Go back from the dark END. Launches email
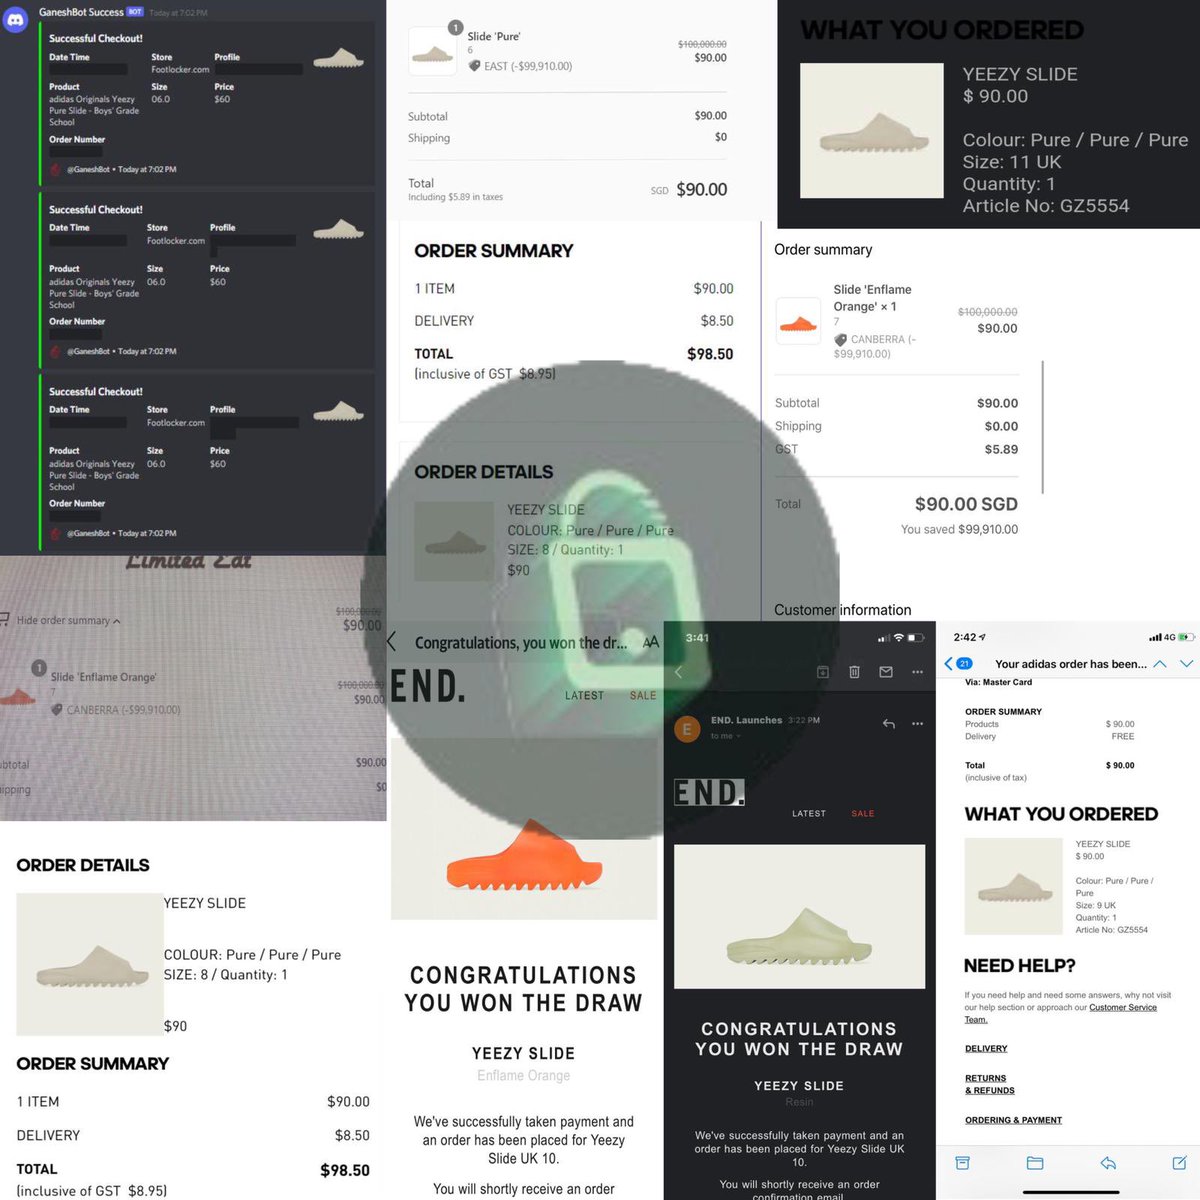Viewport: 1200px width, 1200px height. tap(678, 672)
